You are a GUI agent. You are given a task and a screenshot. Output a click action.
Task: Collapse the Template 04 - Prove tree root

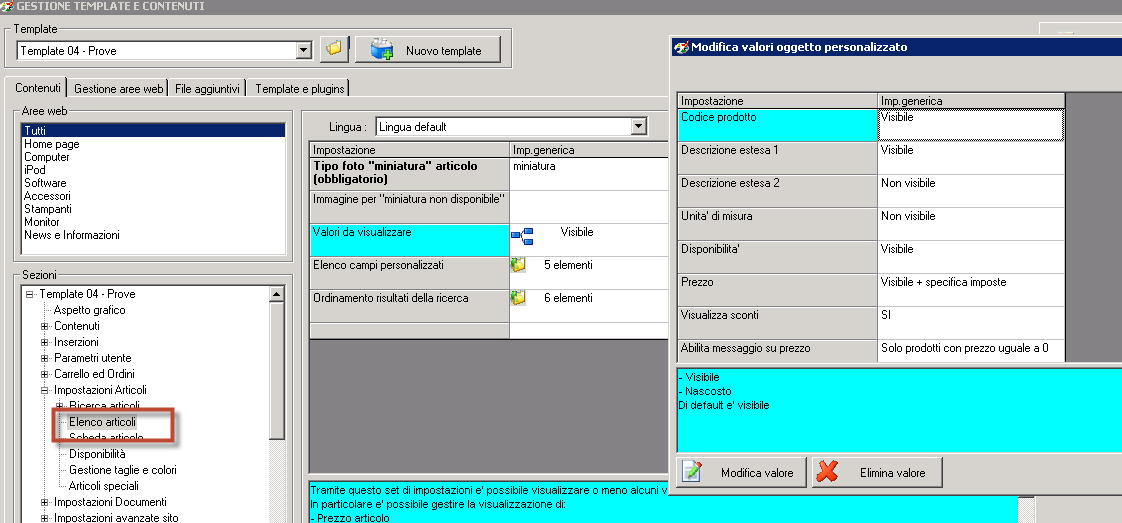29,294
